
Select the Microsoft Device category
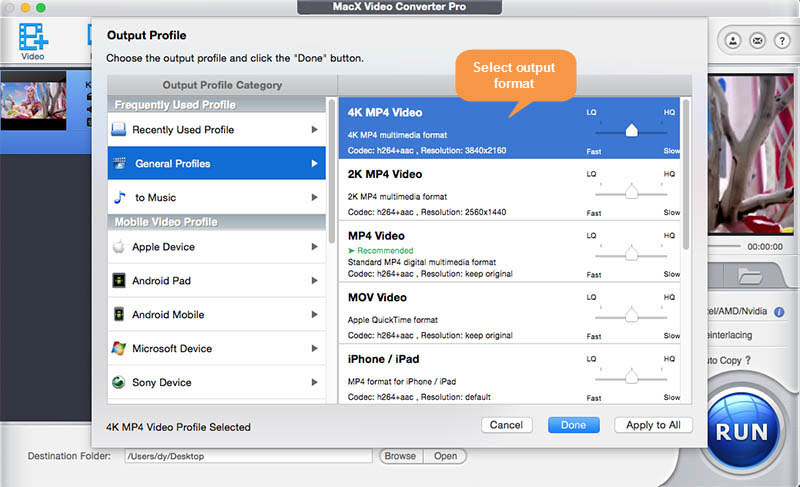(x=217, y=348)
